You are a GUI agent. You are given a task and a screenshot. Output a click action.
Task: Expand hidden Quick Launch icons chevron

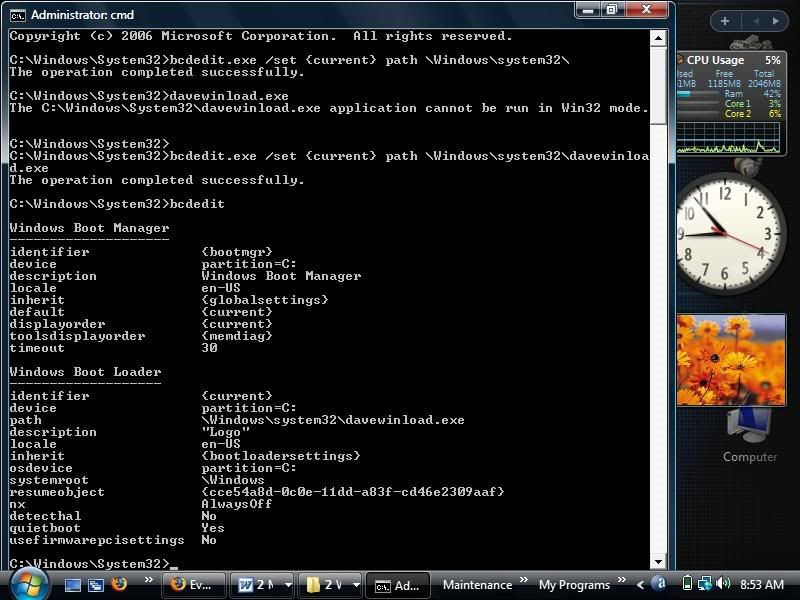[x=148, y=580]
